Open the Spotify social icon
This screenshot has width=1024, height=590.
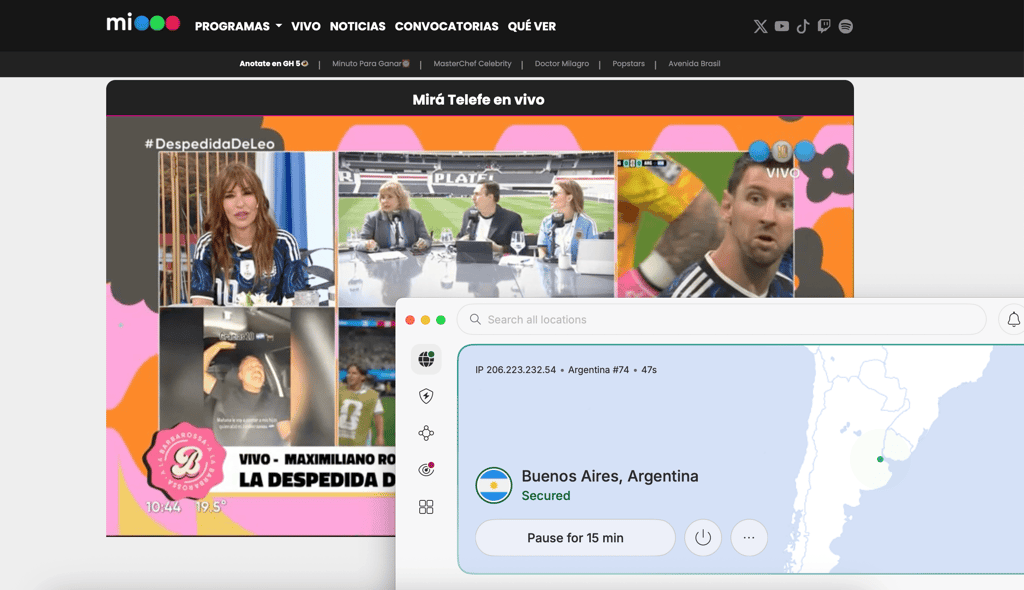pos(846,26)
